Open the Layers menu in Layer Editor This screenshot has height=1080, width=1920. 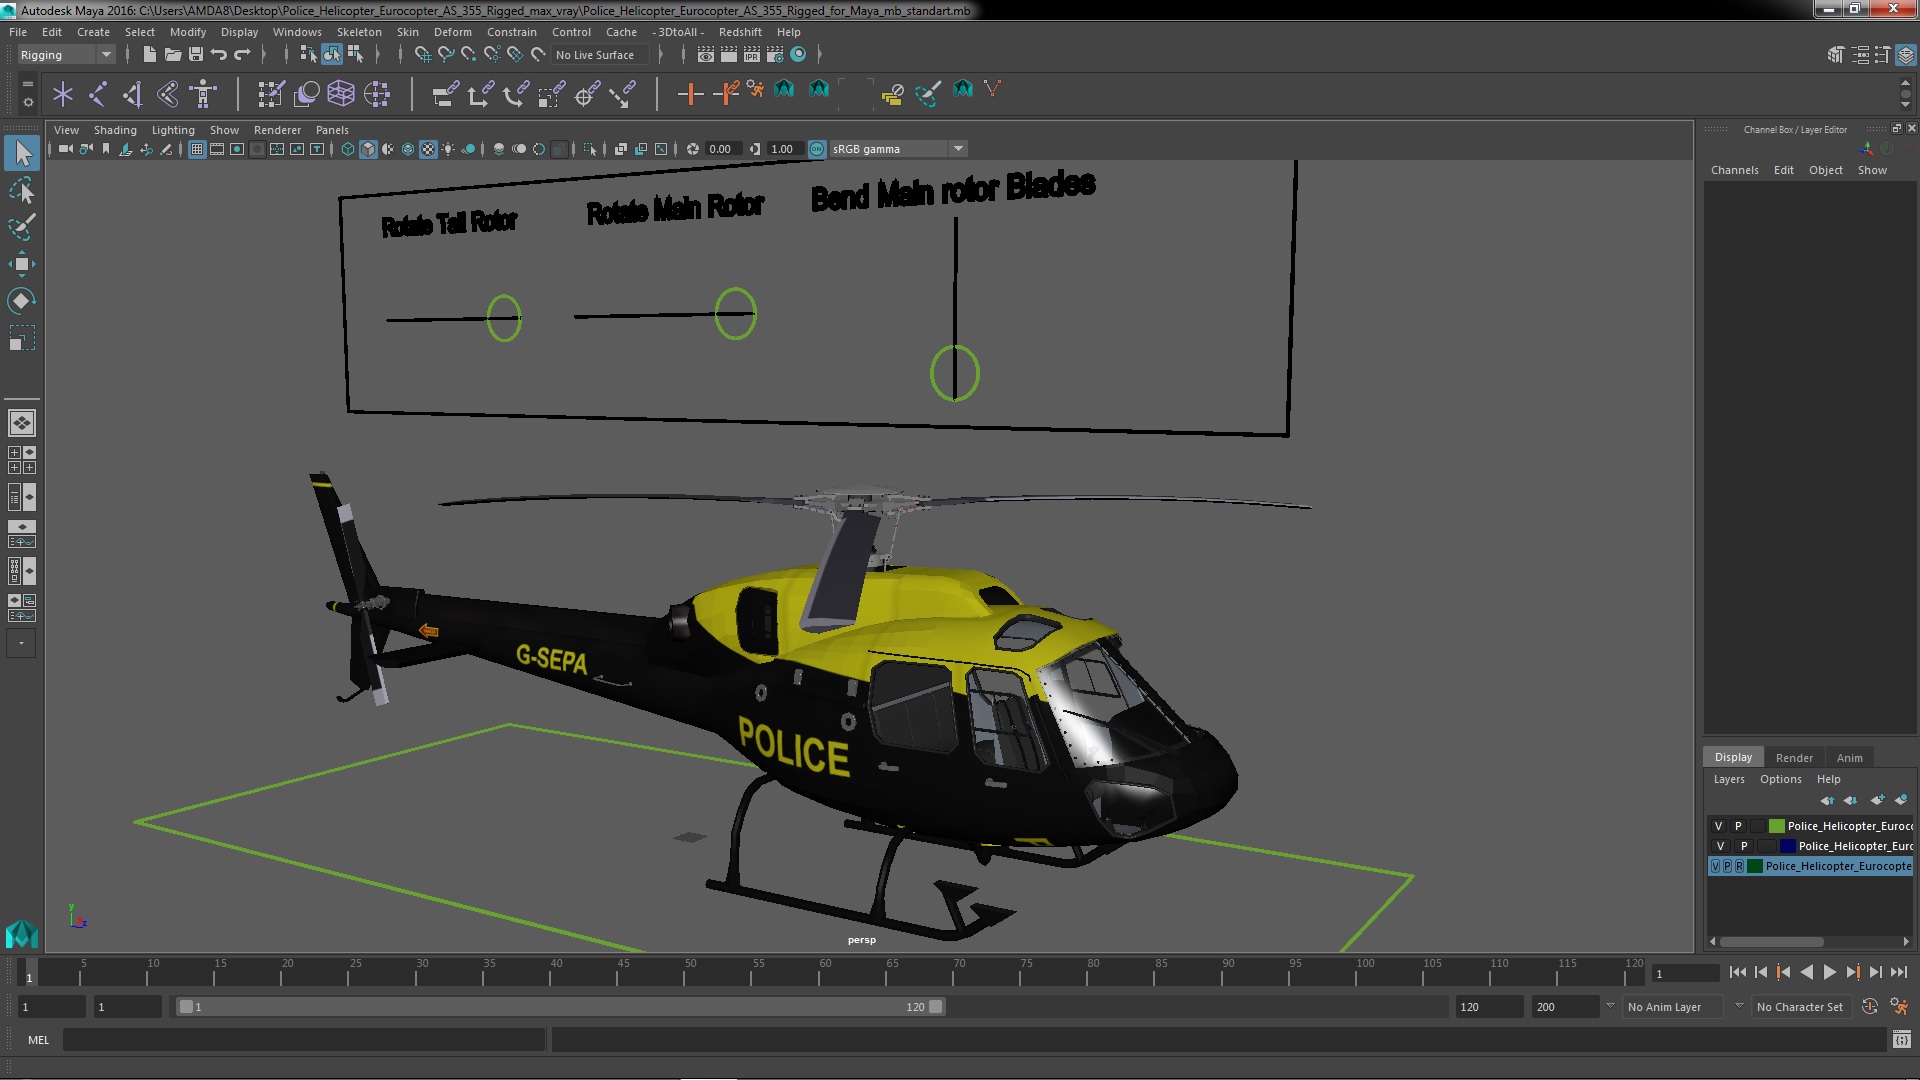tap(1729, 780)
